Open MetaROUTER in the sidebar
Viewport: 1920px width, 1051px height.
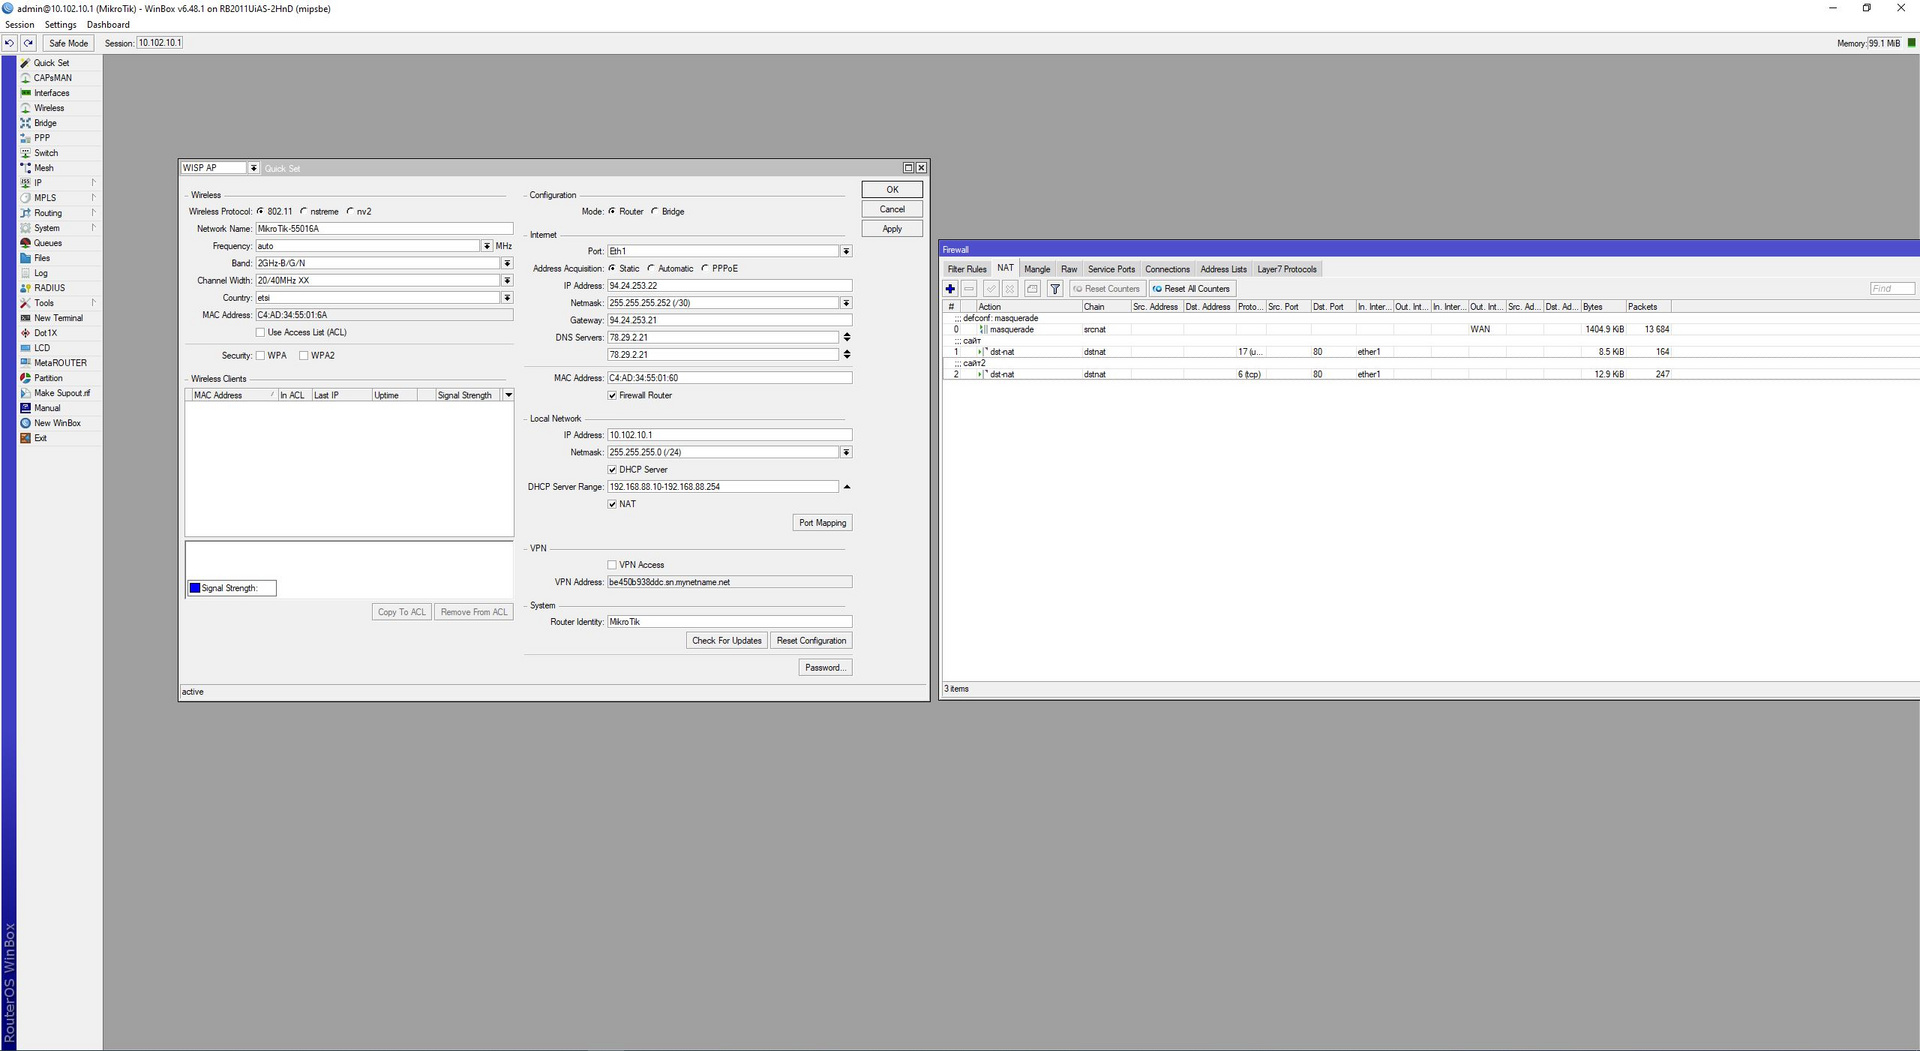coord(59,363)
